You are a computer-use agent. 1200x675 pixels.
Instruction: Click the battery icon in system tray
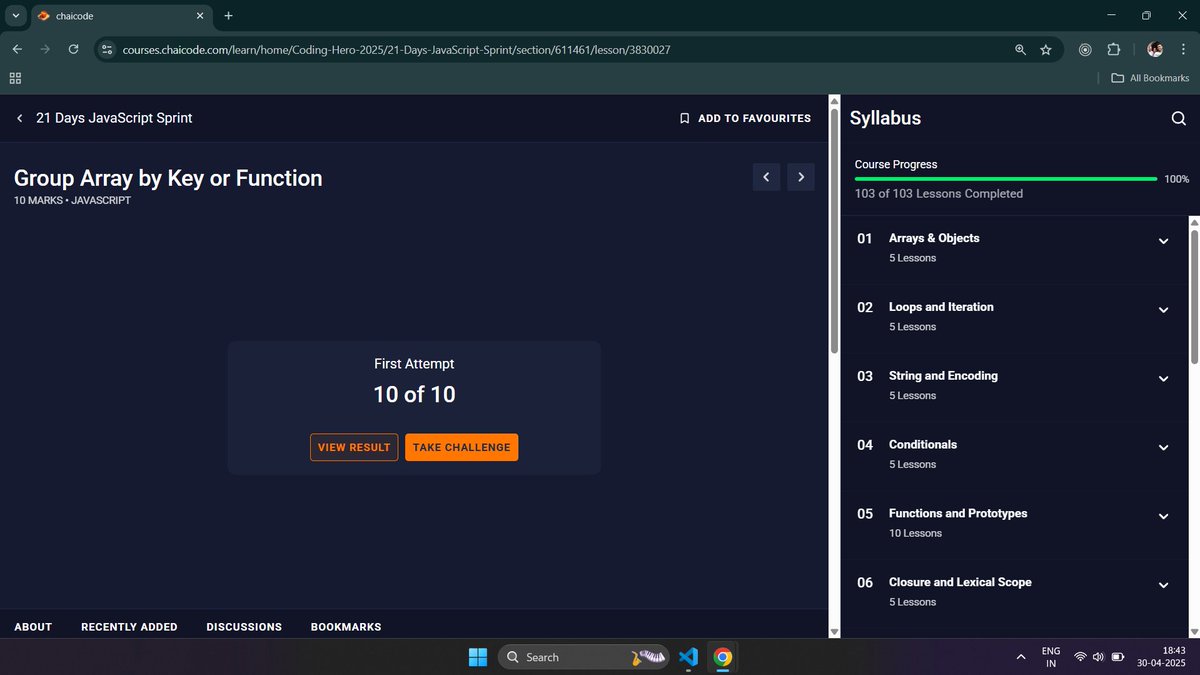[x=1118, y=657]
